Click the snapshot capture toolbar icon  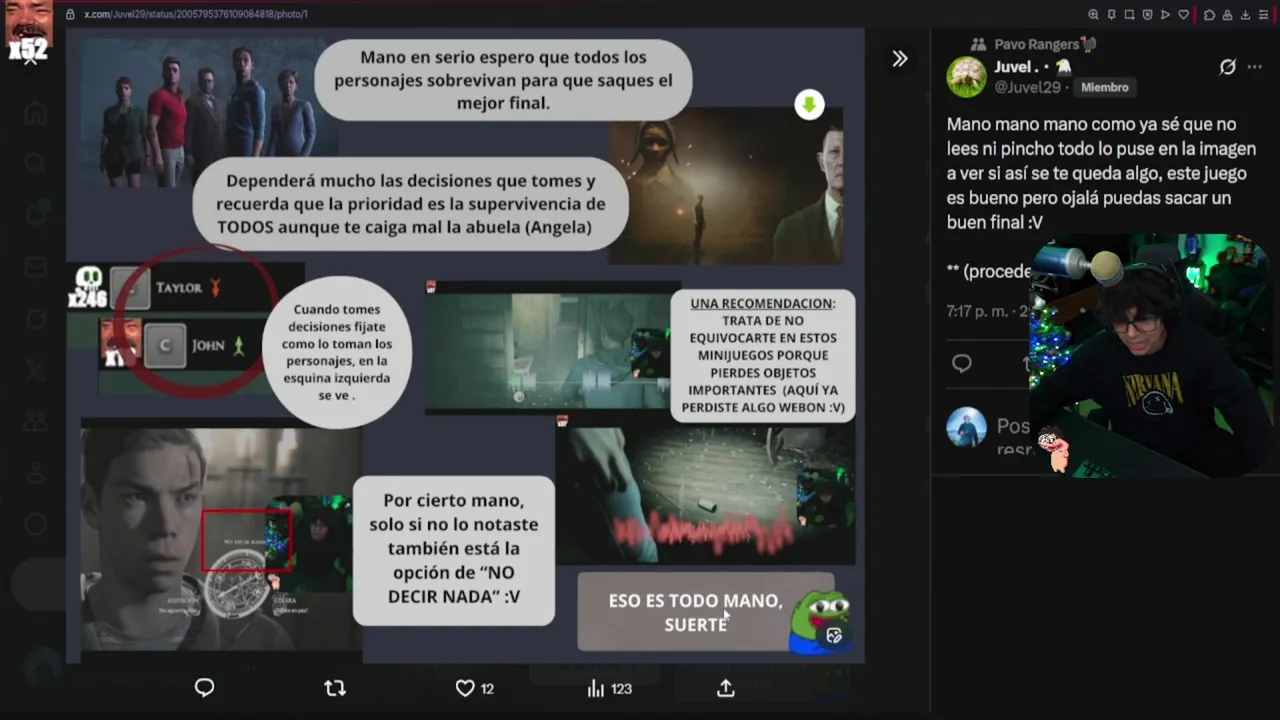point(1129,15)
